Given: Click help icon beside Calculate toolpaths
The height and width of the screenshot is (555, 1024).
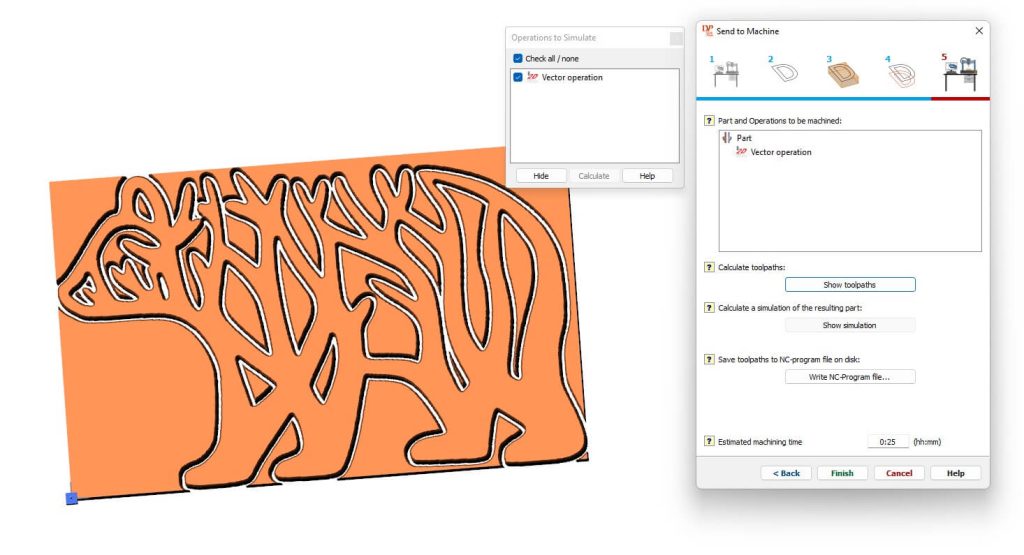Looking at the screenshot, I should point(709,268).
